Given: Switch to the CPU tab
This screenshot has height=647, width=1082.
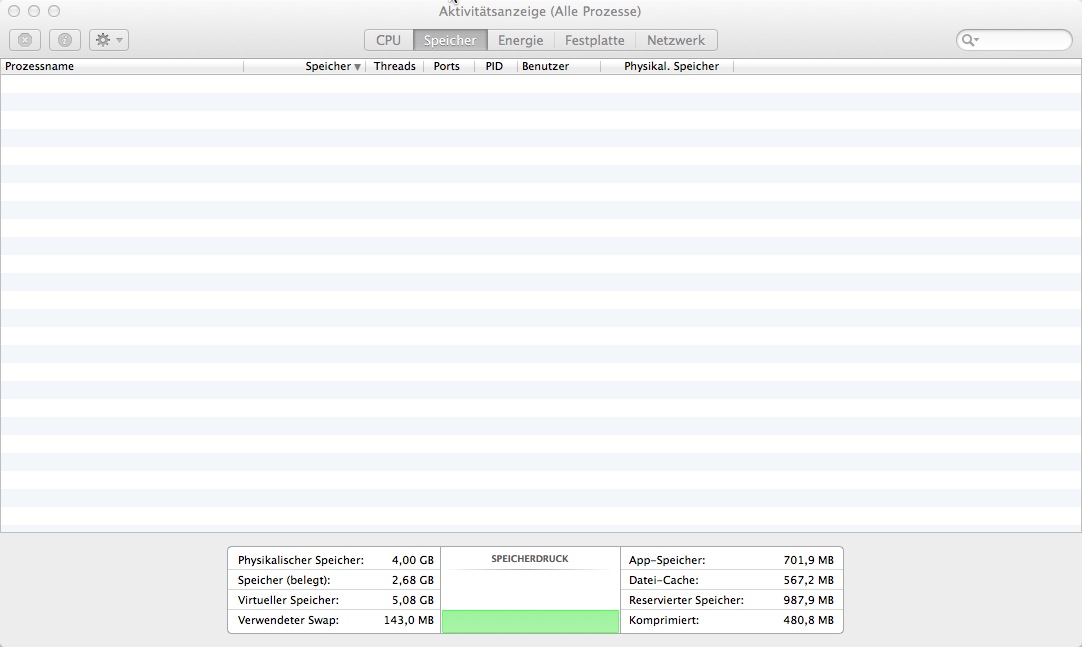Looking at the screenshot, I should pyautogui.click(x=388, y=40).
